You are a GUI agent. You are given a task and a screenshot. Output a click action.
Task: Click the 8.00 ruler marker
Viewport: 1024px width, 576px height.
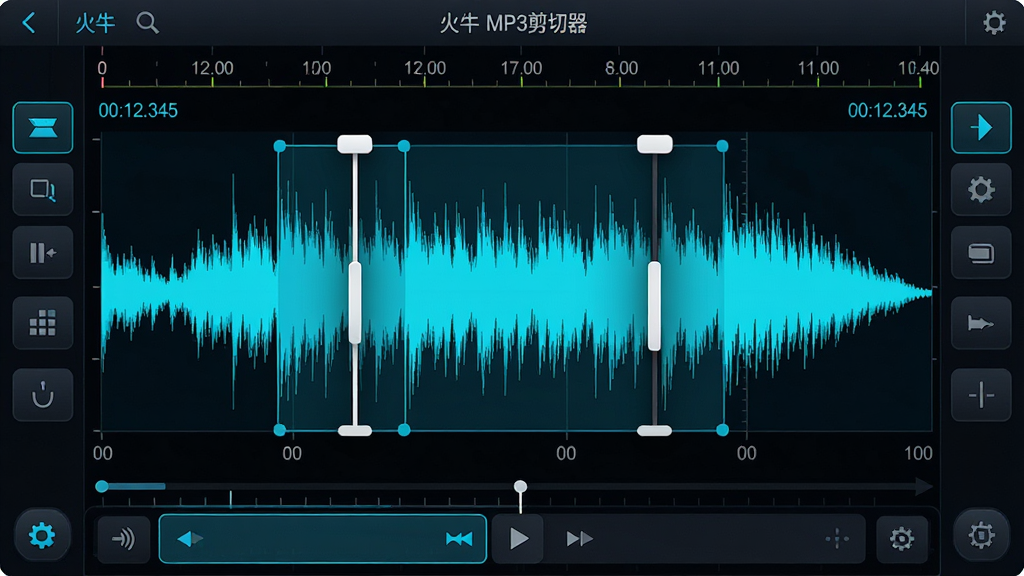coord(621,68)
